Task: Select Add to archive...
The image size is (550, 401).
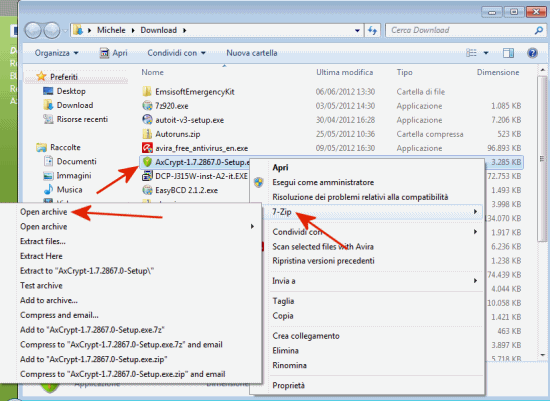Action: [49, 300]
